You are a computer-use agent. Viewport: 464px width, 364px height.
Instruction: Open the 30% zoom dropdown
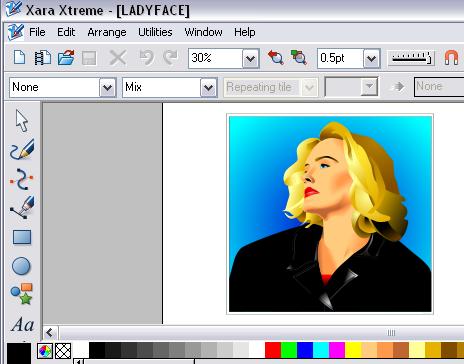(x=251, y=59)
